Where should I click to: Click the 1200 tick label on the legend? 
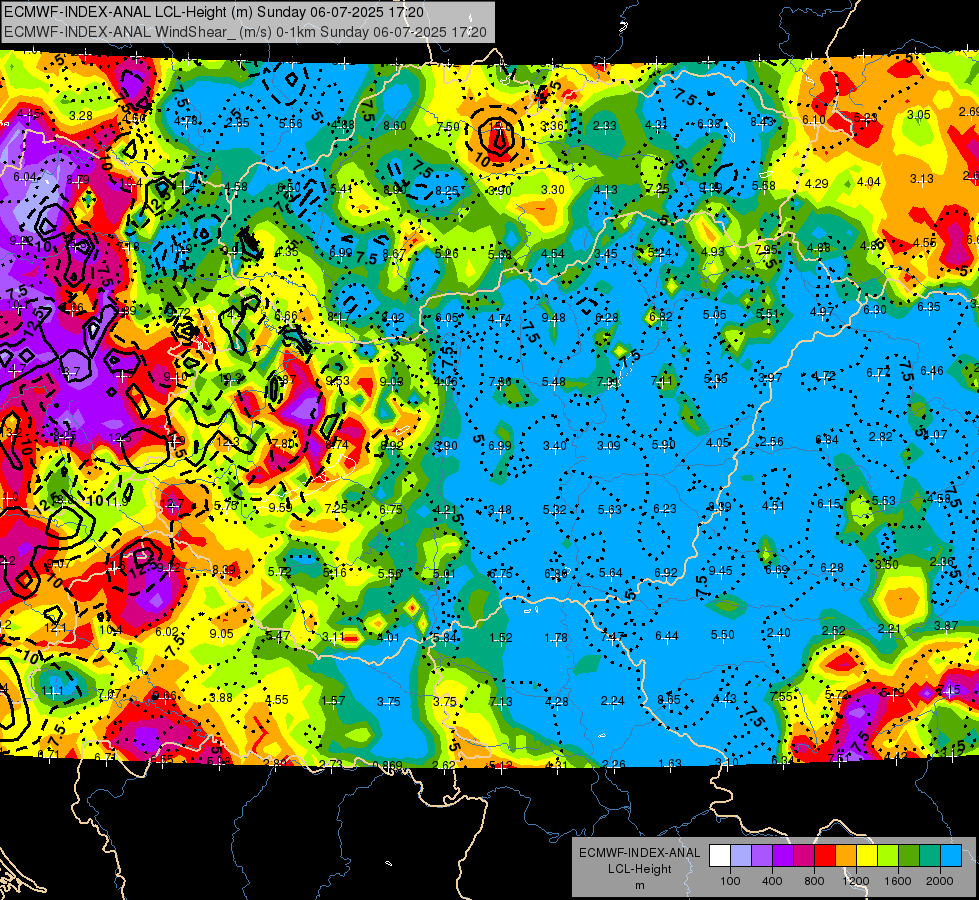[856, 881]
